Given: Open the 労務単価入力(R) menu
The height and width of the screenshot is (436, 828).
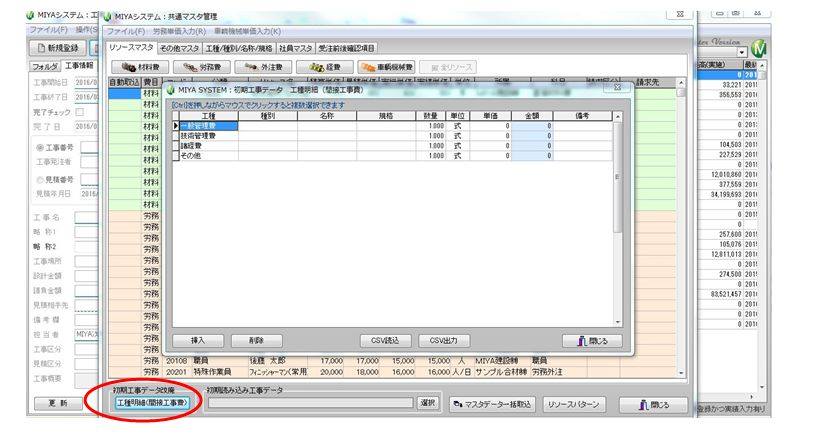Looking at the screenshot, I should pyautogui.click(x=180, y=32).
